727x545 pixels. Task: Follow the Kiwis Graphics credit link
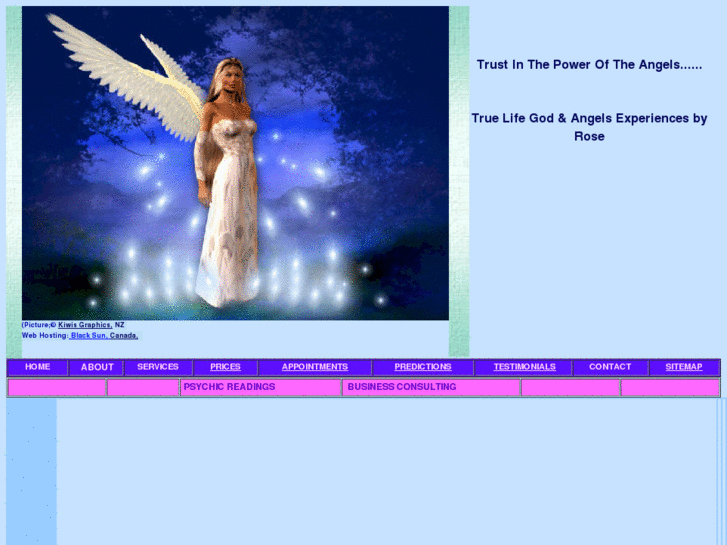point(85,325)
